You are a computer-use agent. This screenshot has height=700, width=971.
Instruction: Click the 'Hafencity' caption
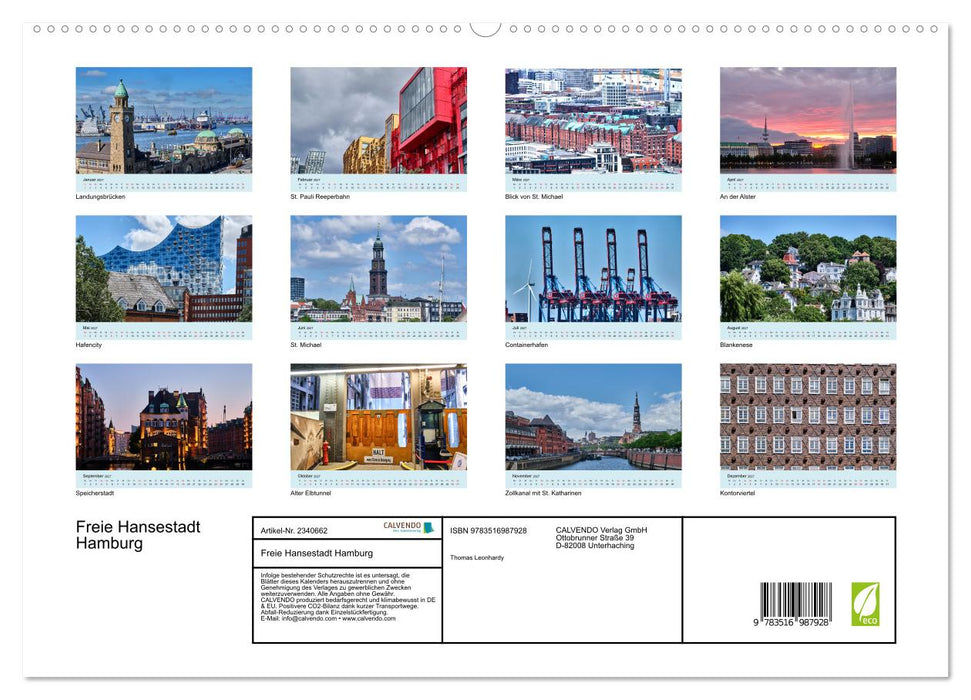pos(89,345)
